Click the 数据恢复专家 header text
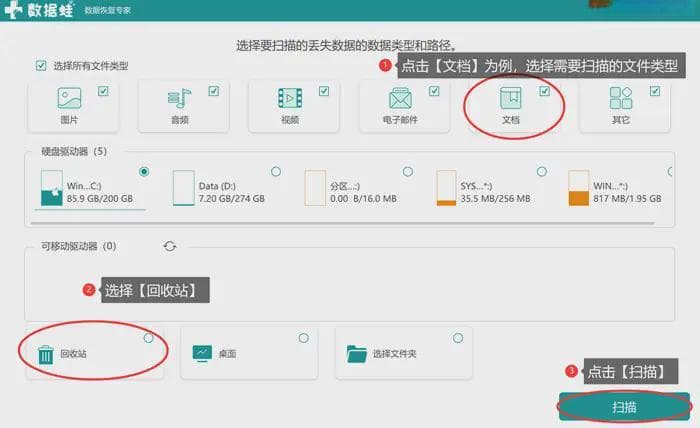700x428 pixels. pos(108,10)
